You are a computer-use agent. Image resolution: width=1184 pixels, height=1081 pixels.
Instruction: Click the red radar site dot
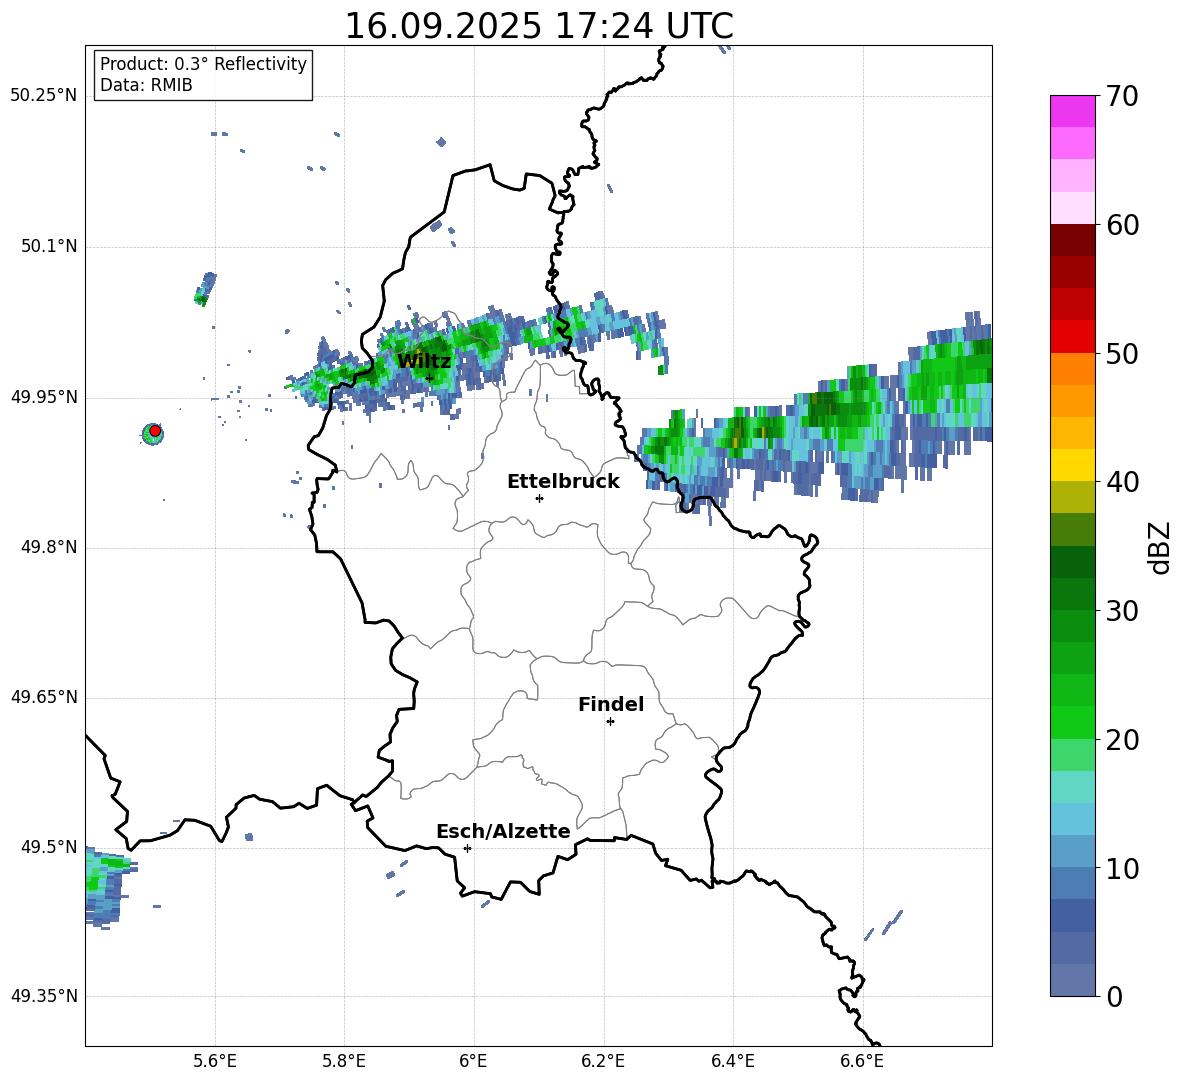pyautogui.click(x=155, y=431)
